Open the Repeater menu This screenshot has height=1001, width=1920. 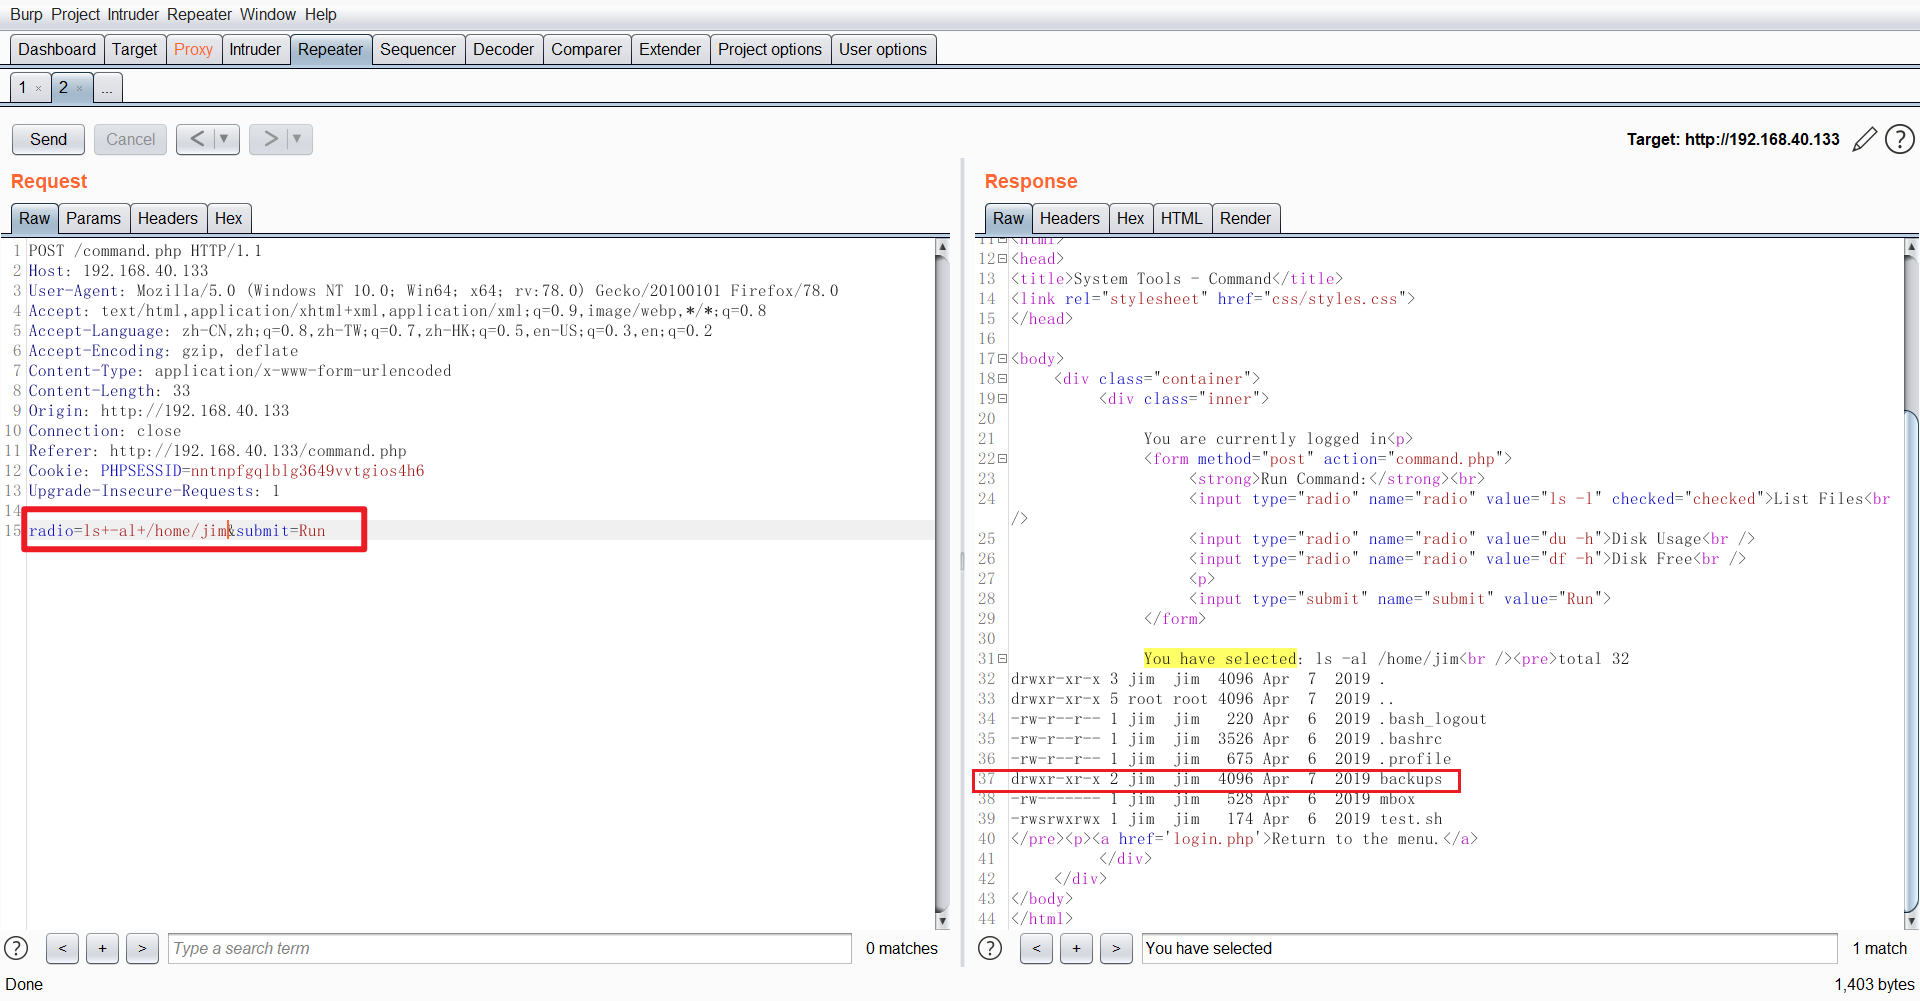(x=199, y=14)
